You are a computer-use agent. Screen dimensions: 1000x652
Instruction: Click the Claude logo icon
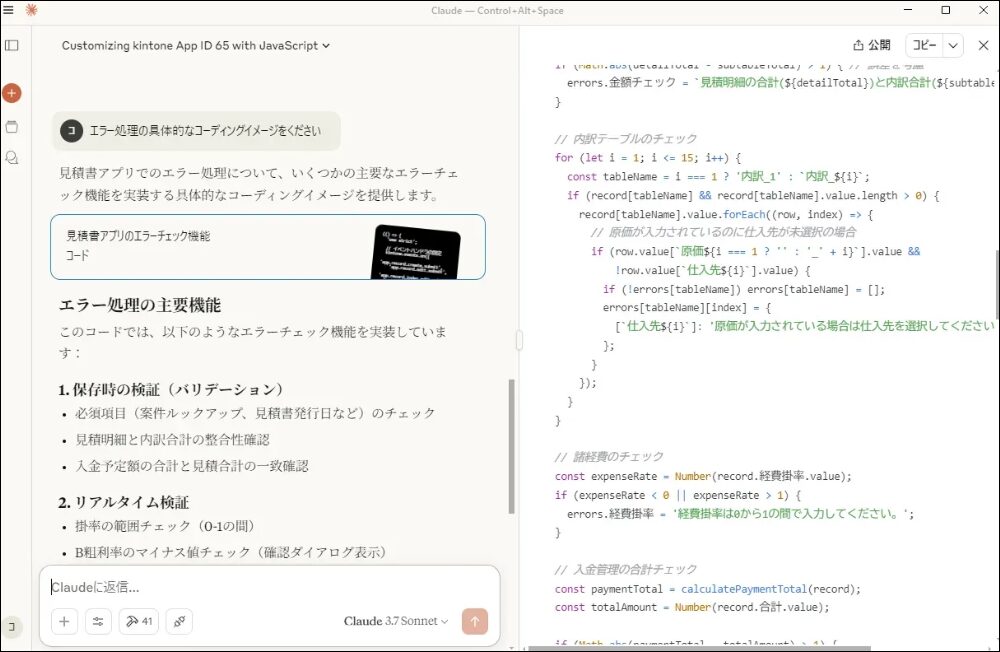[31, 10]
